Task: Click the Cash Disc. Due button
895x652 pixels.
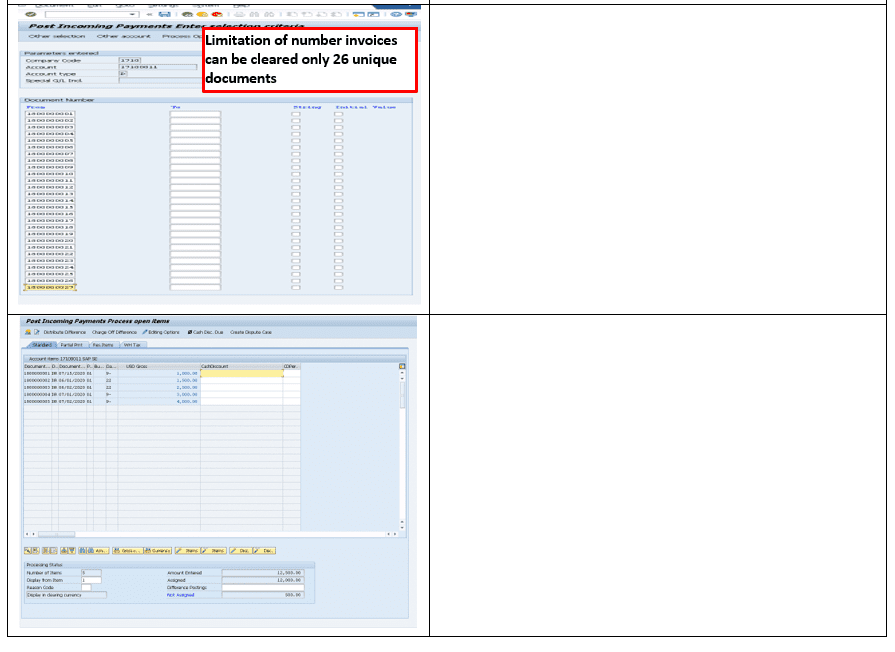Action: point(206,332)
